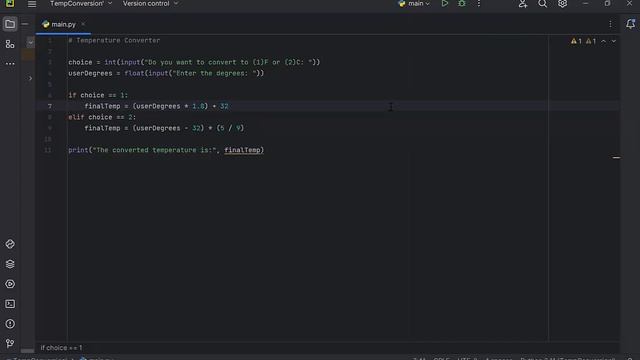Click the warning stripe marker on scrollbar
Image resolution: width=640 pixels, height=360 pixels.
(616, 157)
